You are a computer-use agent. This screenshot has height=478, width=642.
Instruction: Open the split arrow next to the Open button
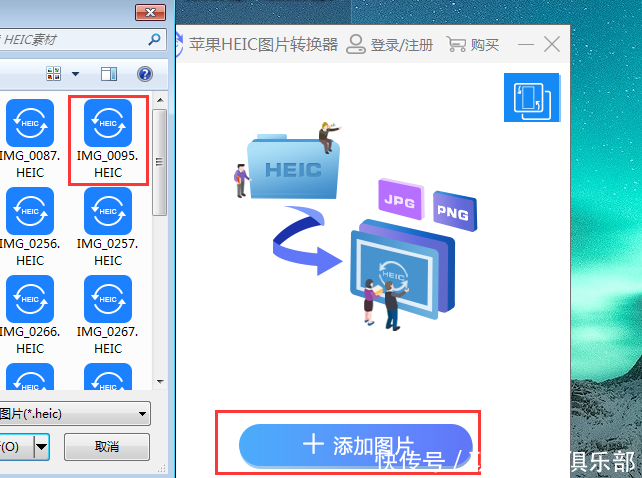(x=41, y=446)
